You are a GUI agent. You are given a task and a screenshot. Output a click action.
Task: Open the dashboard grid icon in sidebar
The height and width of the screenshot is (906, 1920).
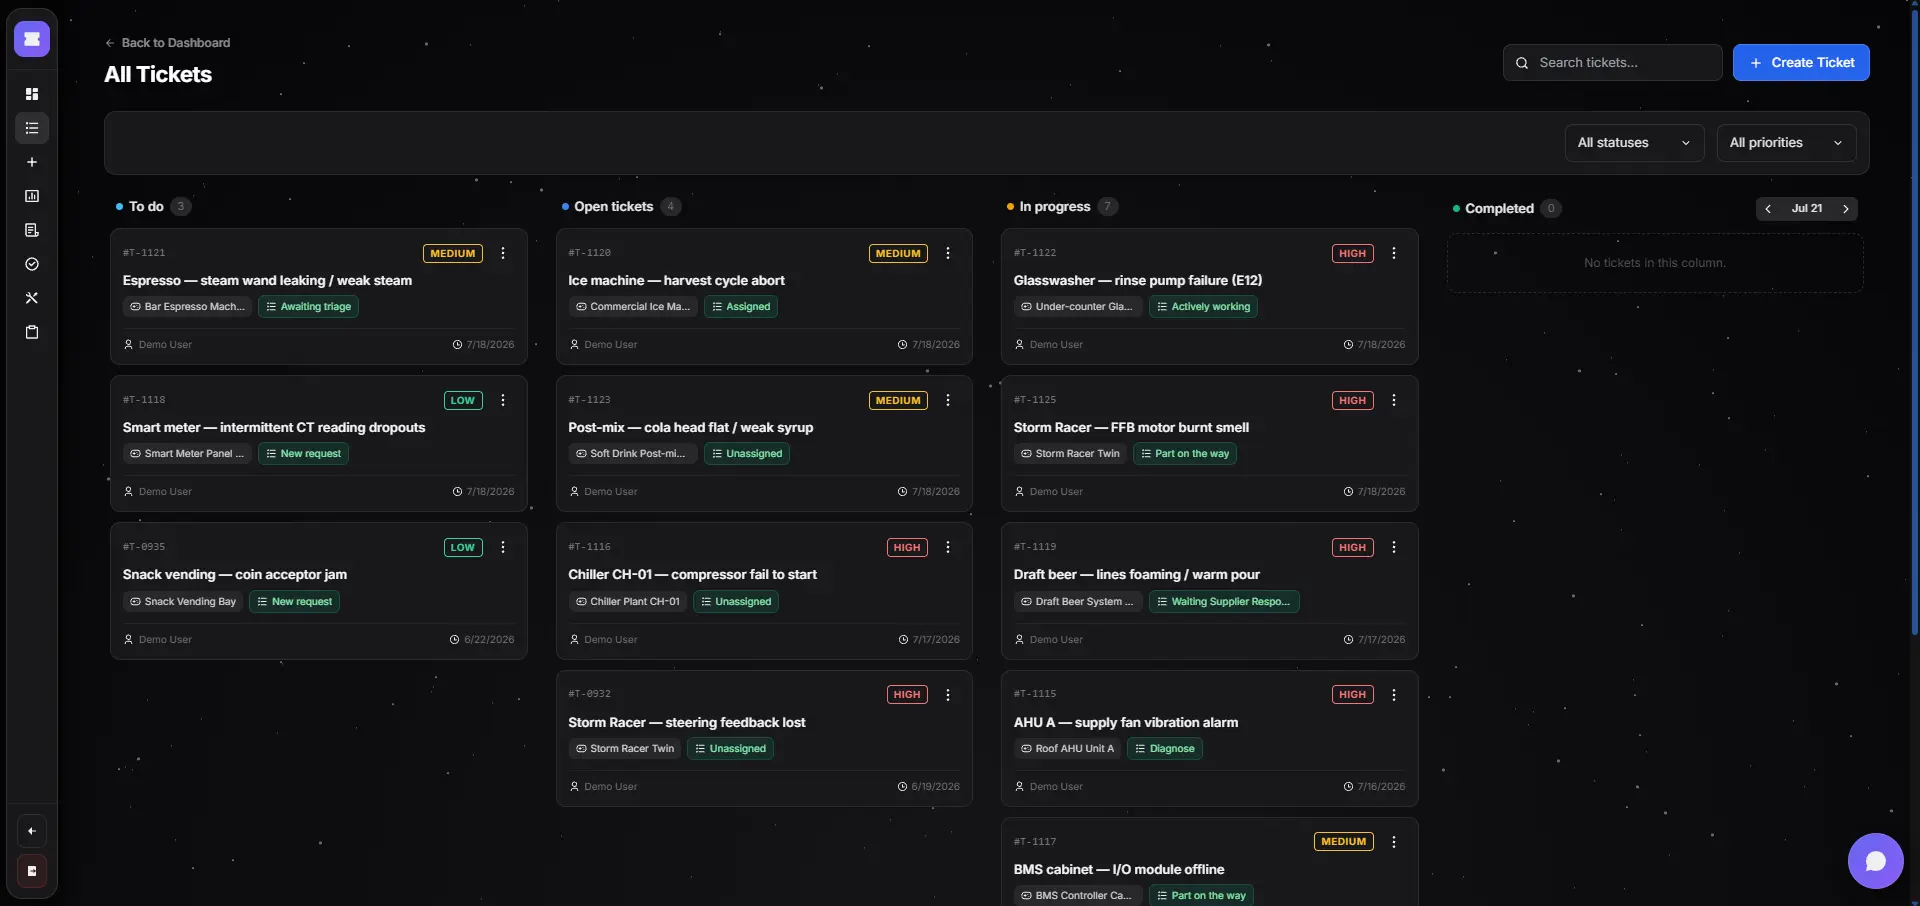pyautogui.click(x=32, y=94)
